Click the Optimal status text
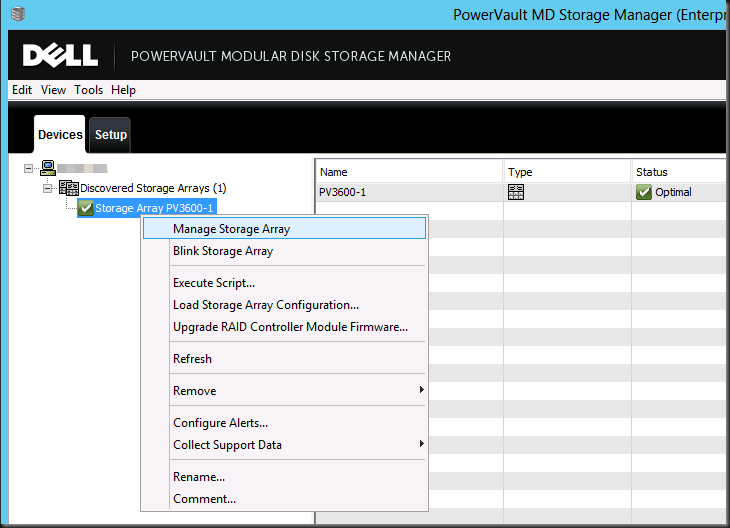Viewport: 730px width, 528px height. pyautogui.click(x=673, y=192)
